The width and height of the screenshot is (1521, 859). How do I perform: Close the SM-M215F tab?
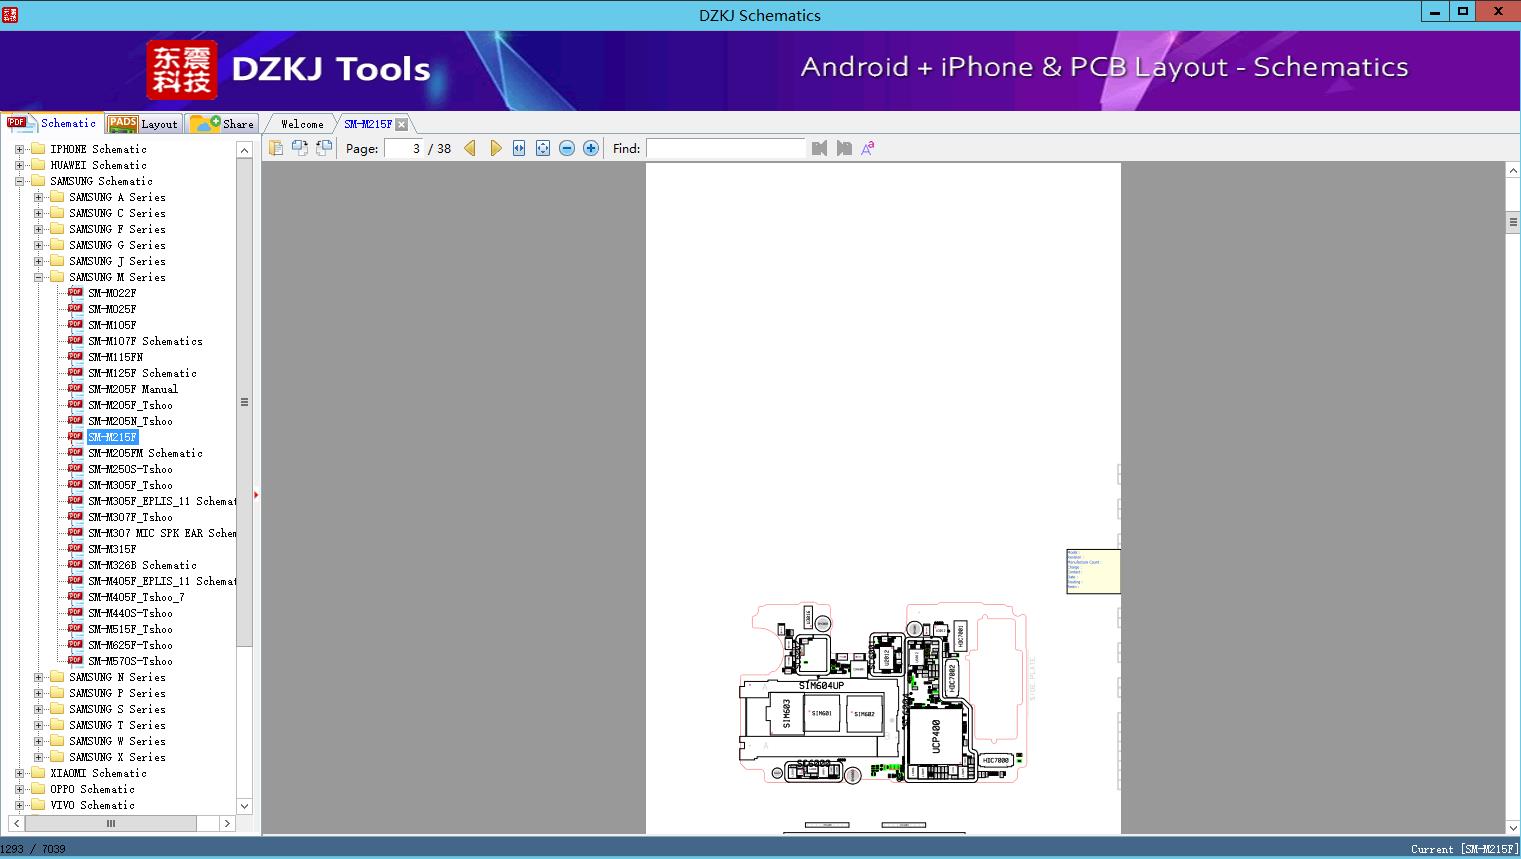point(402,124)
